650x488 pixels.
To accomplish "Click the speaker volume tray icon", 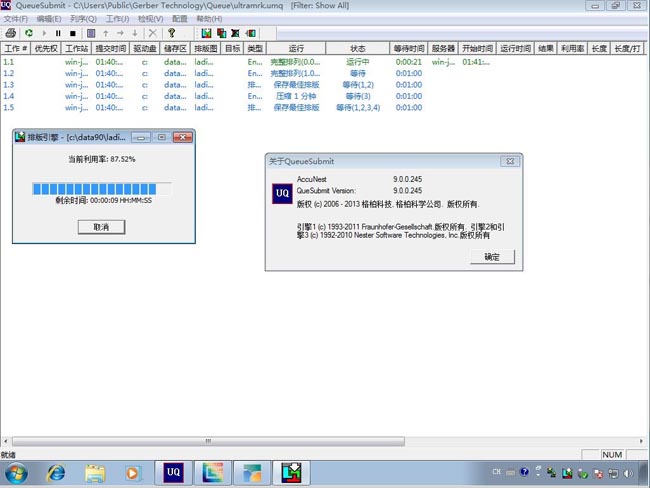I will (629, 473).
